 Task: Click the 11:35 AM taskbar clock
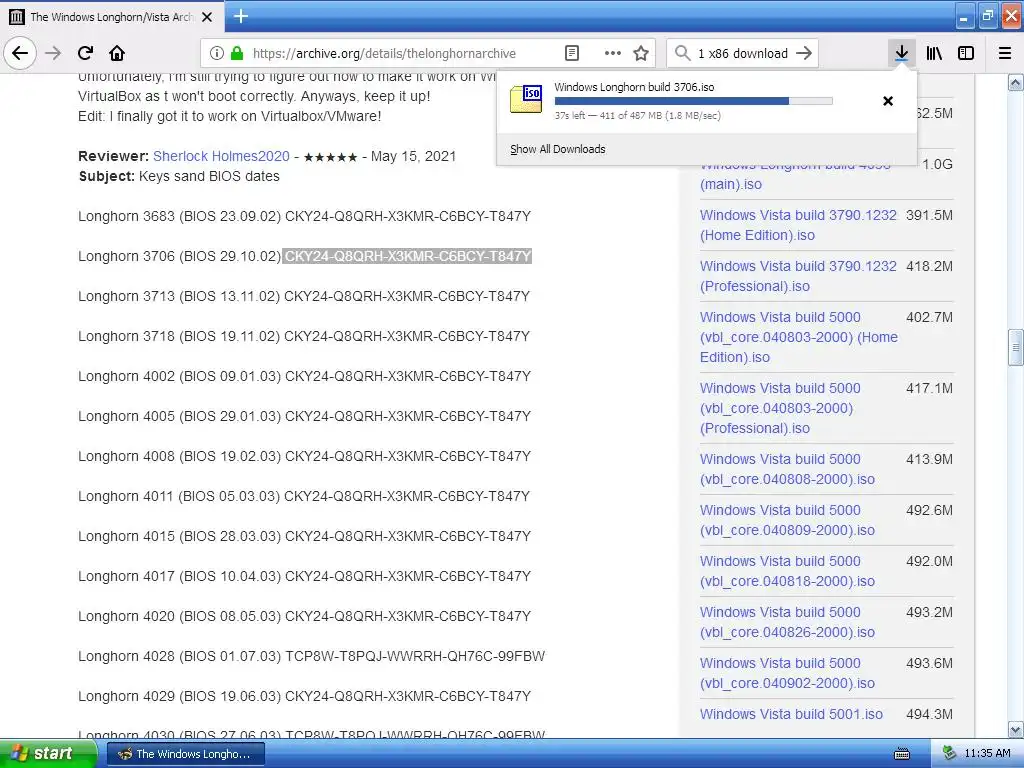click(x=987, y=754)
